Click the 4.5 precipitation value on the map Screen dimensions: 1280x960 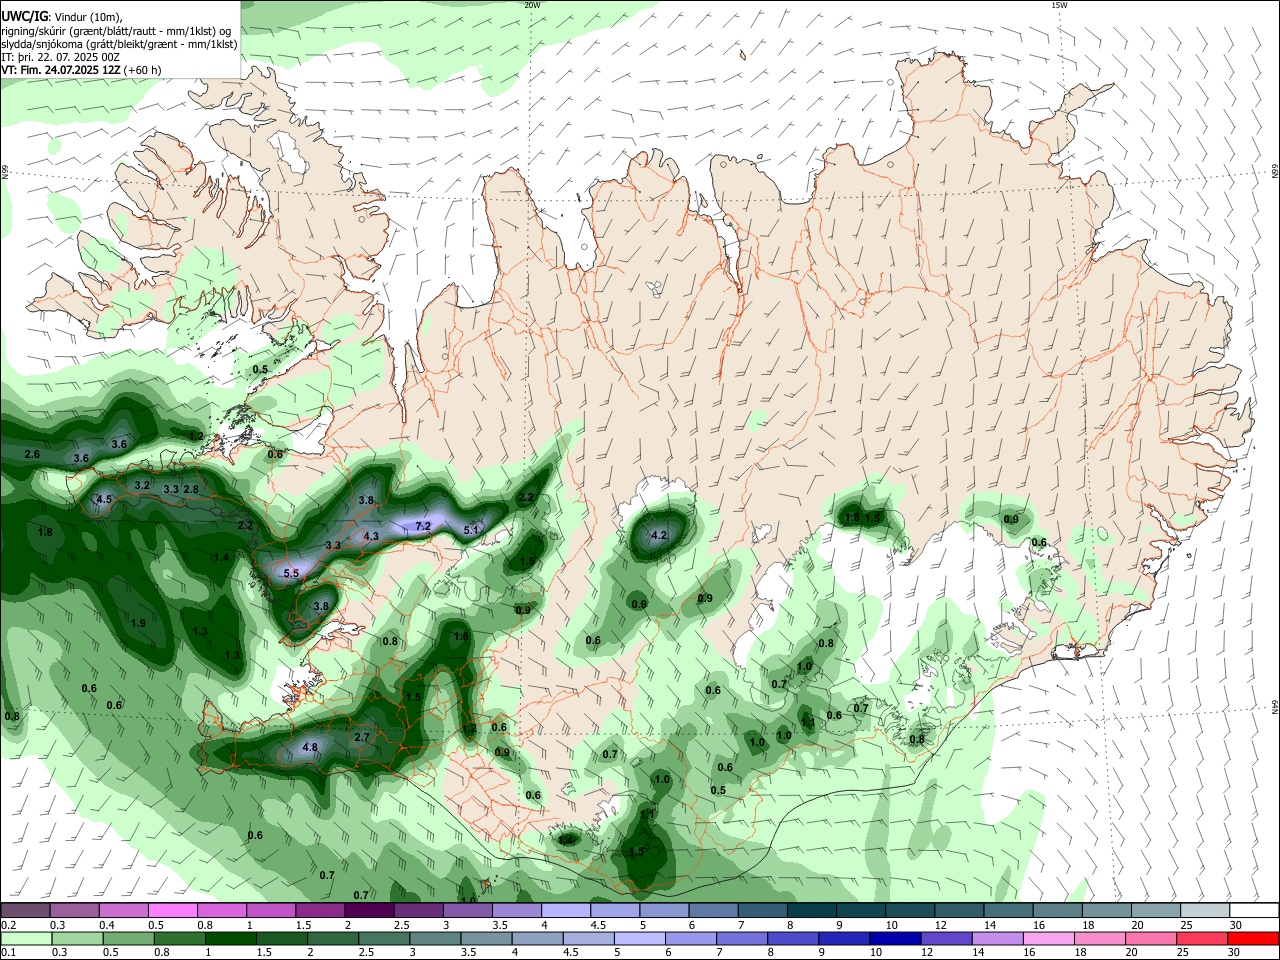point(104,500)
